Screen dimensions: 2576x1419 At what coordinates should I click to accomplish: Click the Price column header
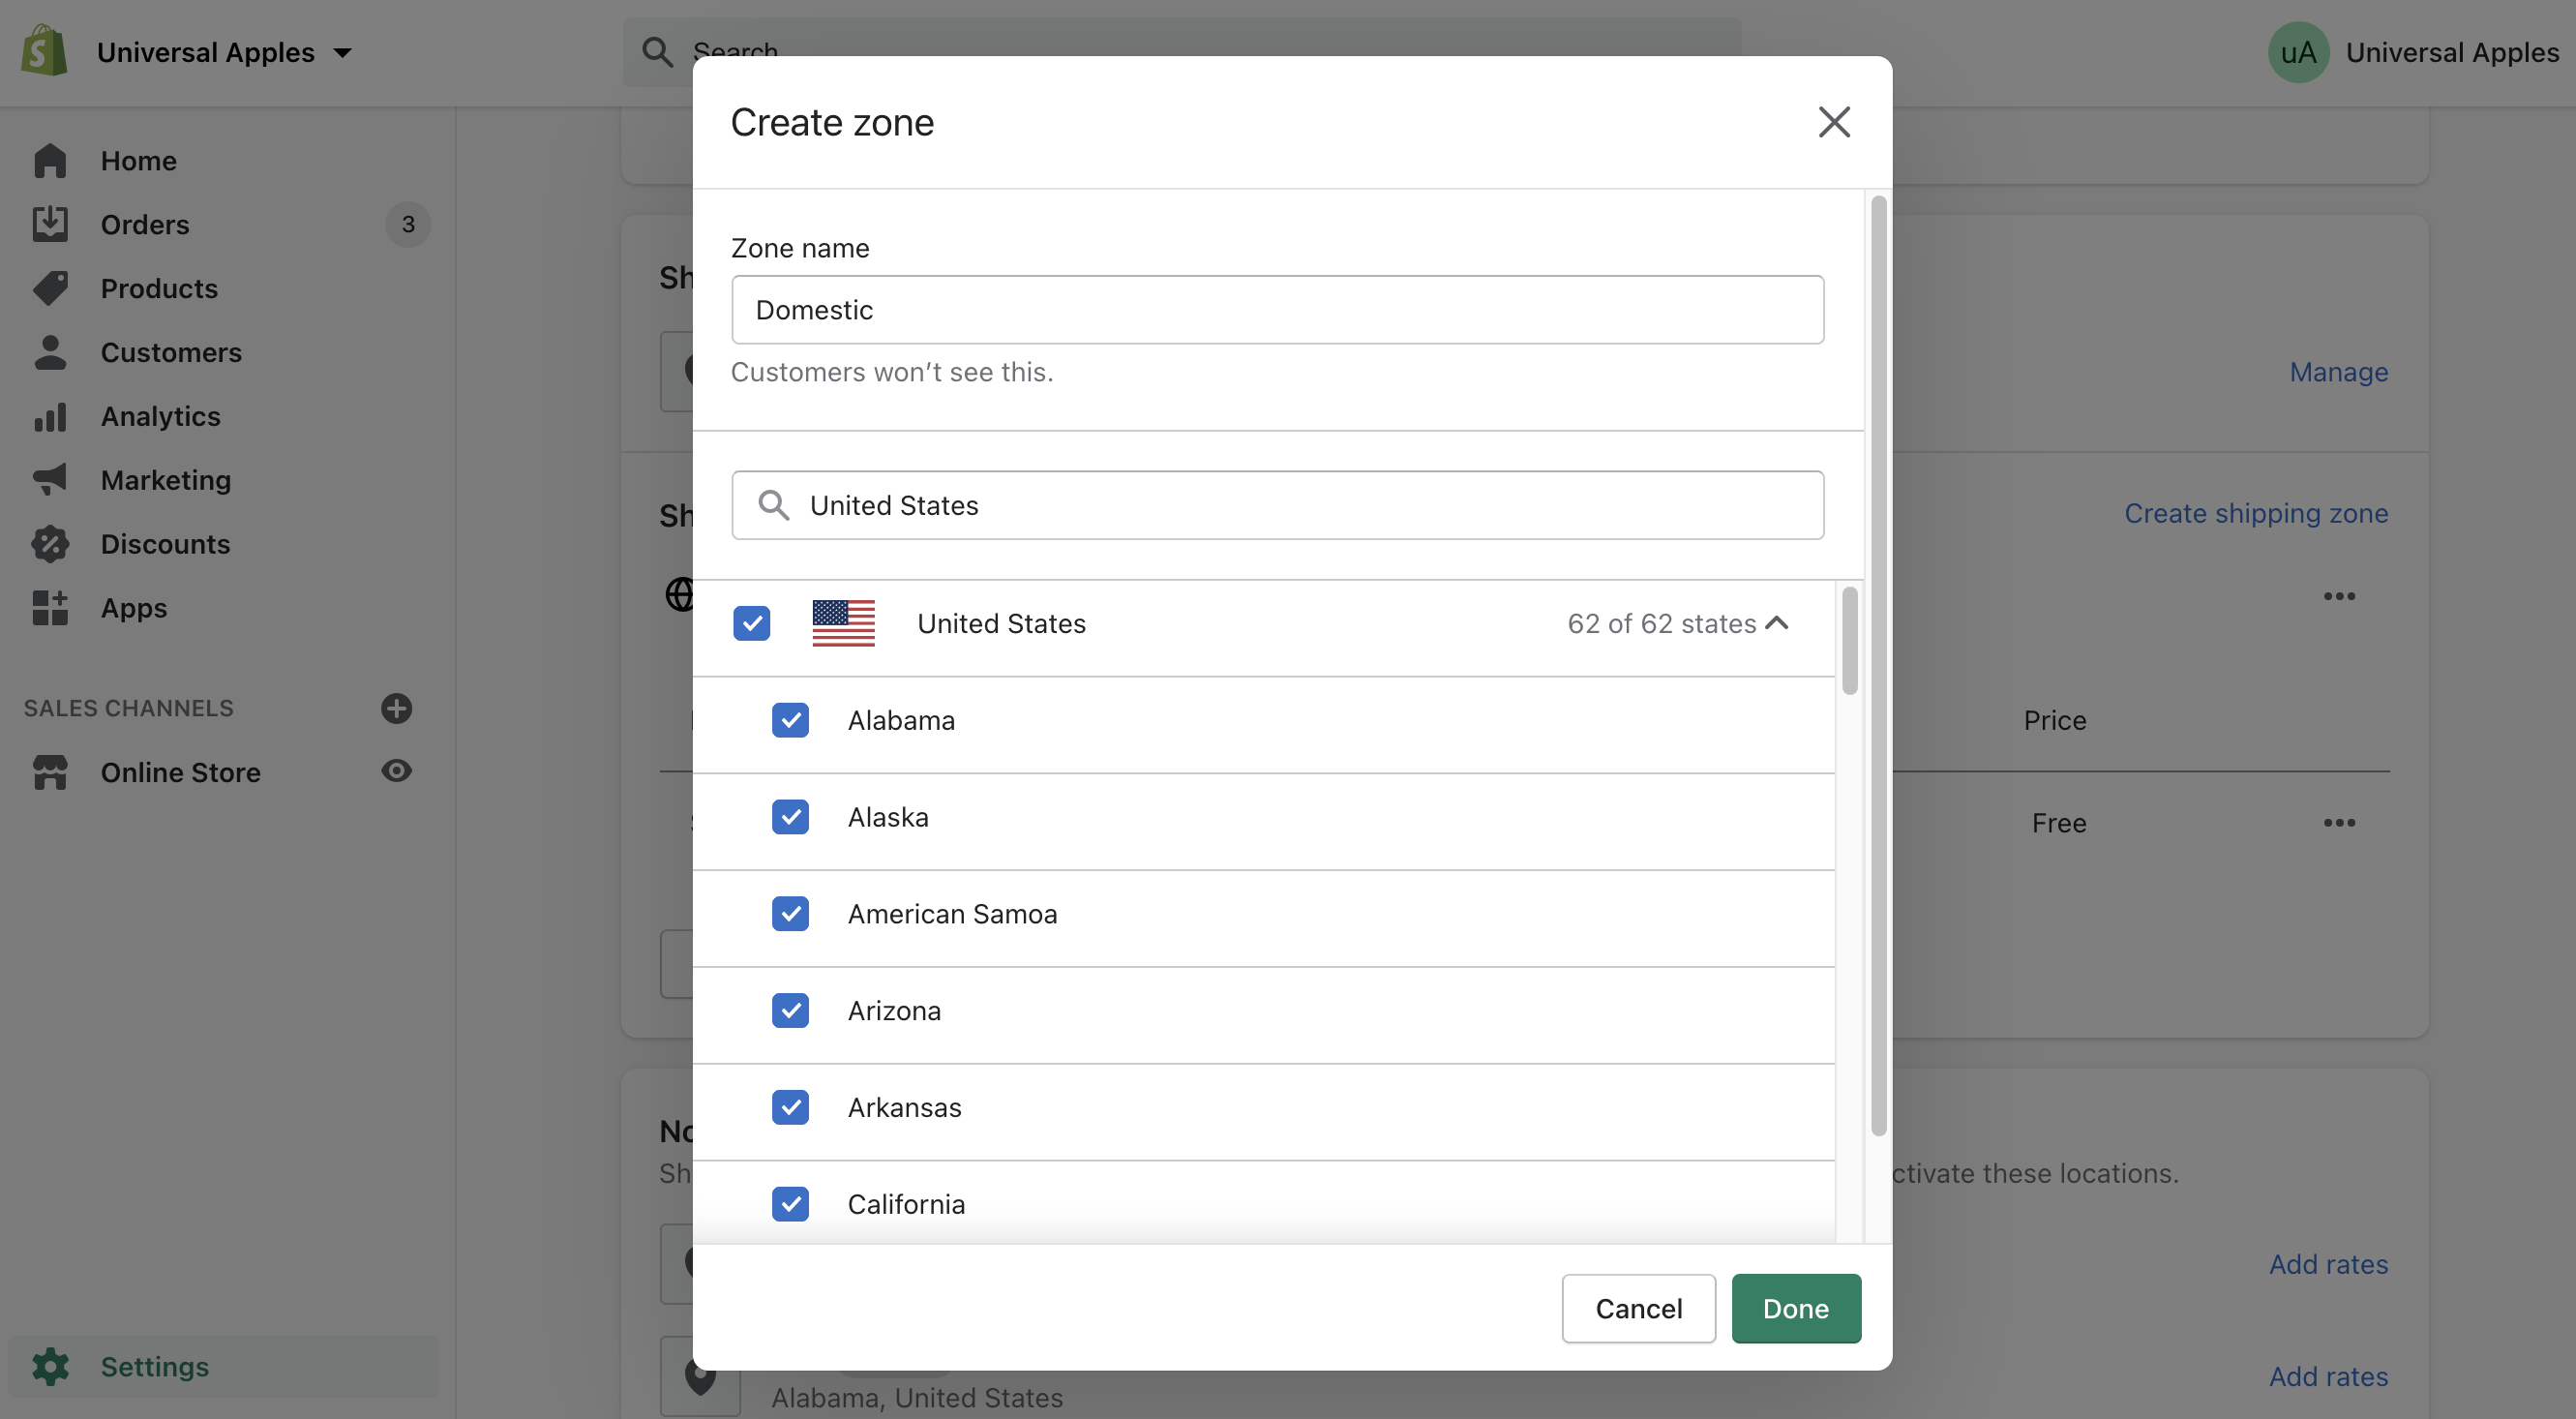(x=2055, y=720)
